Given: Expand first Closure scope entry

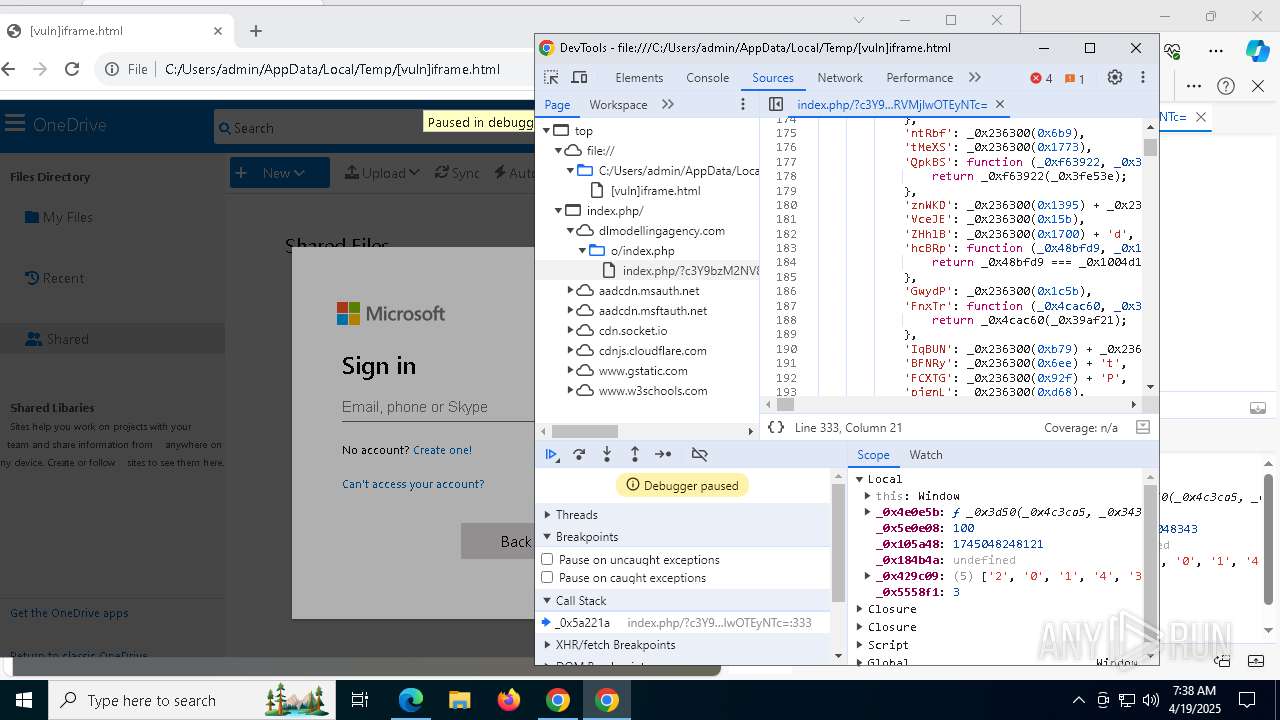Looking at the screenshot, I should (859, 608).
